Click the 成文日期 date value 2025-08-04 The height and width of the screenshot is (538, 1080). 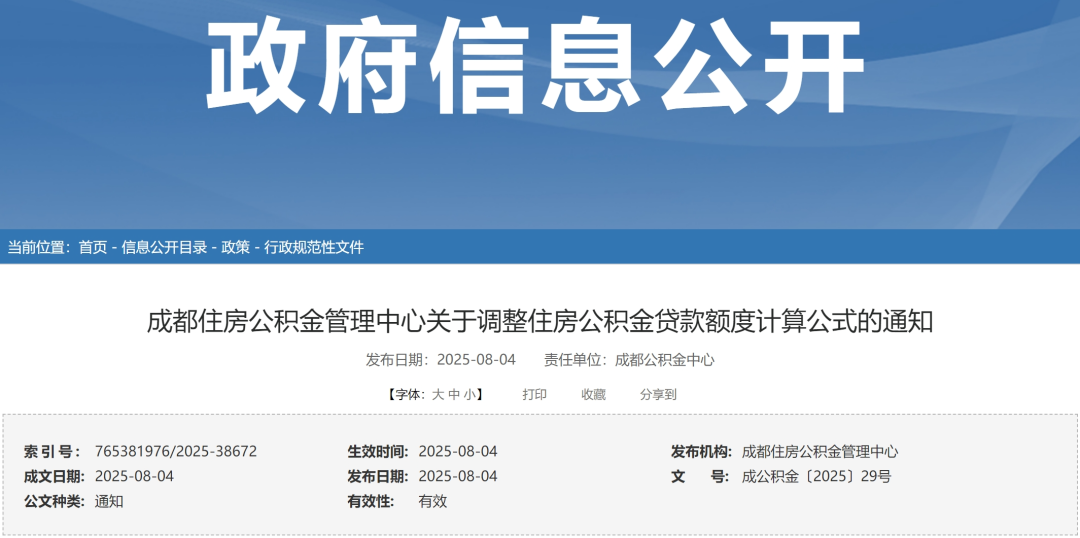[x=134, y=477]
